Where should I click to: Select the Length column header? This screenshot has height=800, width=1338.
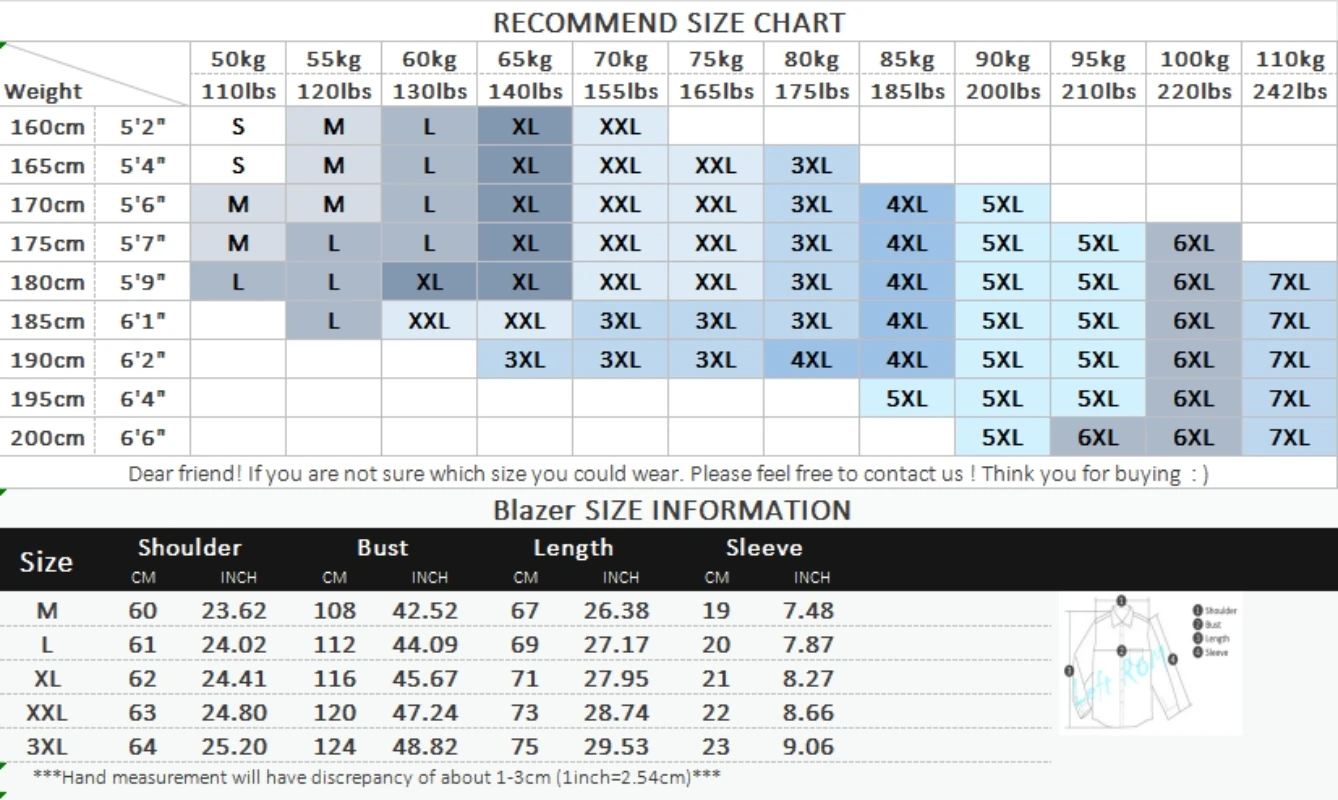point(573,548)
